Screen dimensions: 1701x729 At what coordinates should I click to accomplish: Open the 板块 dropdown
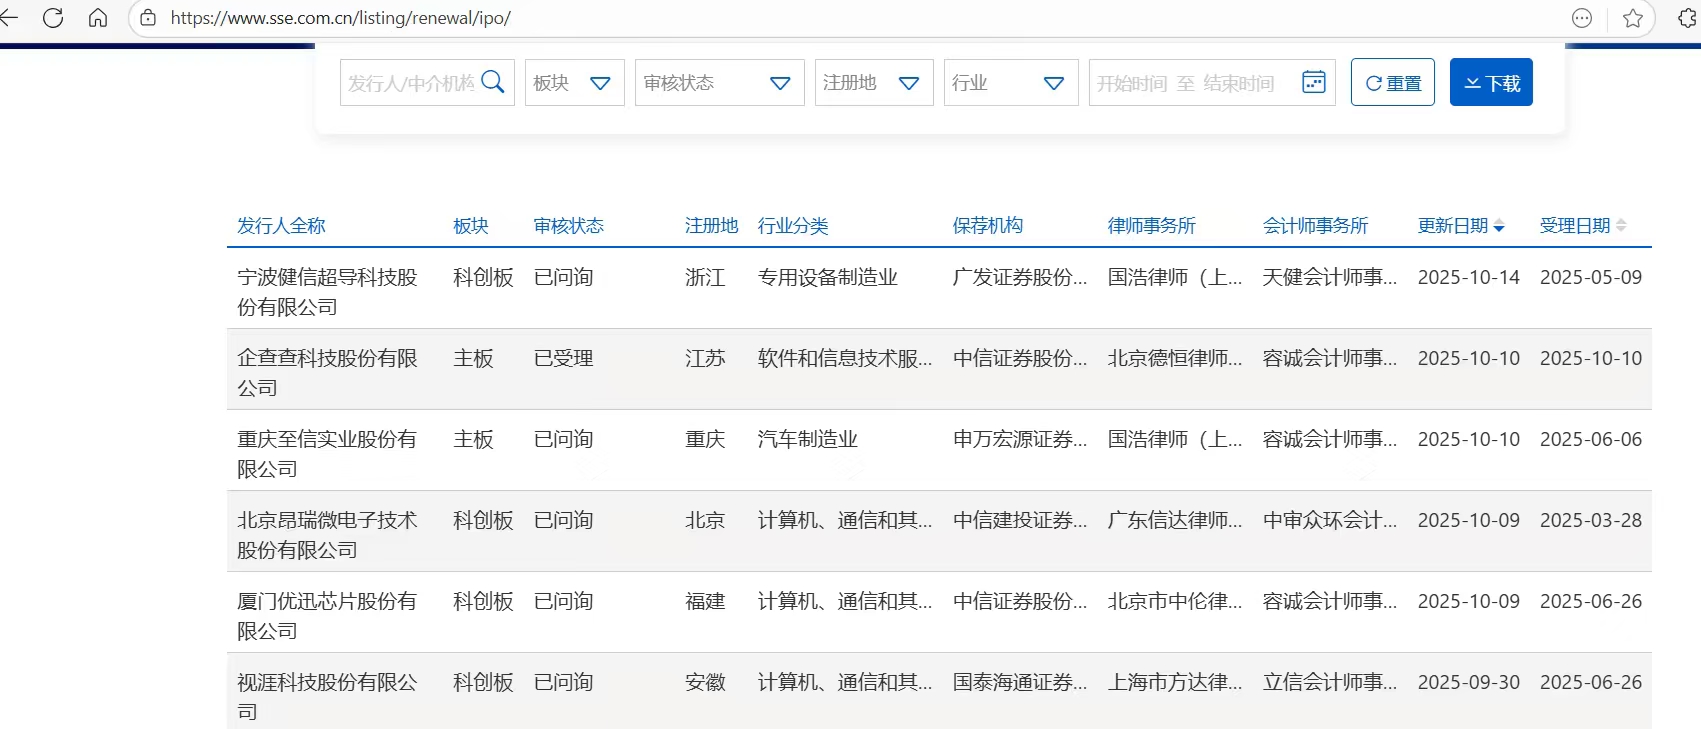(x=575, y=82)
